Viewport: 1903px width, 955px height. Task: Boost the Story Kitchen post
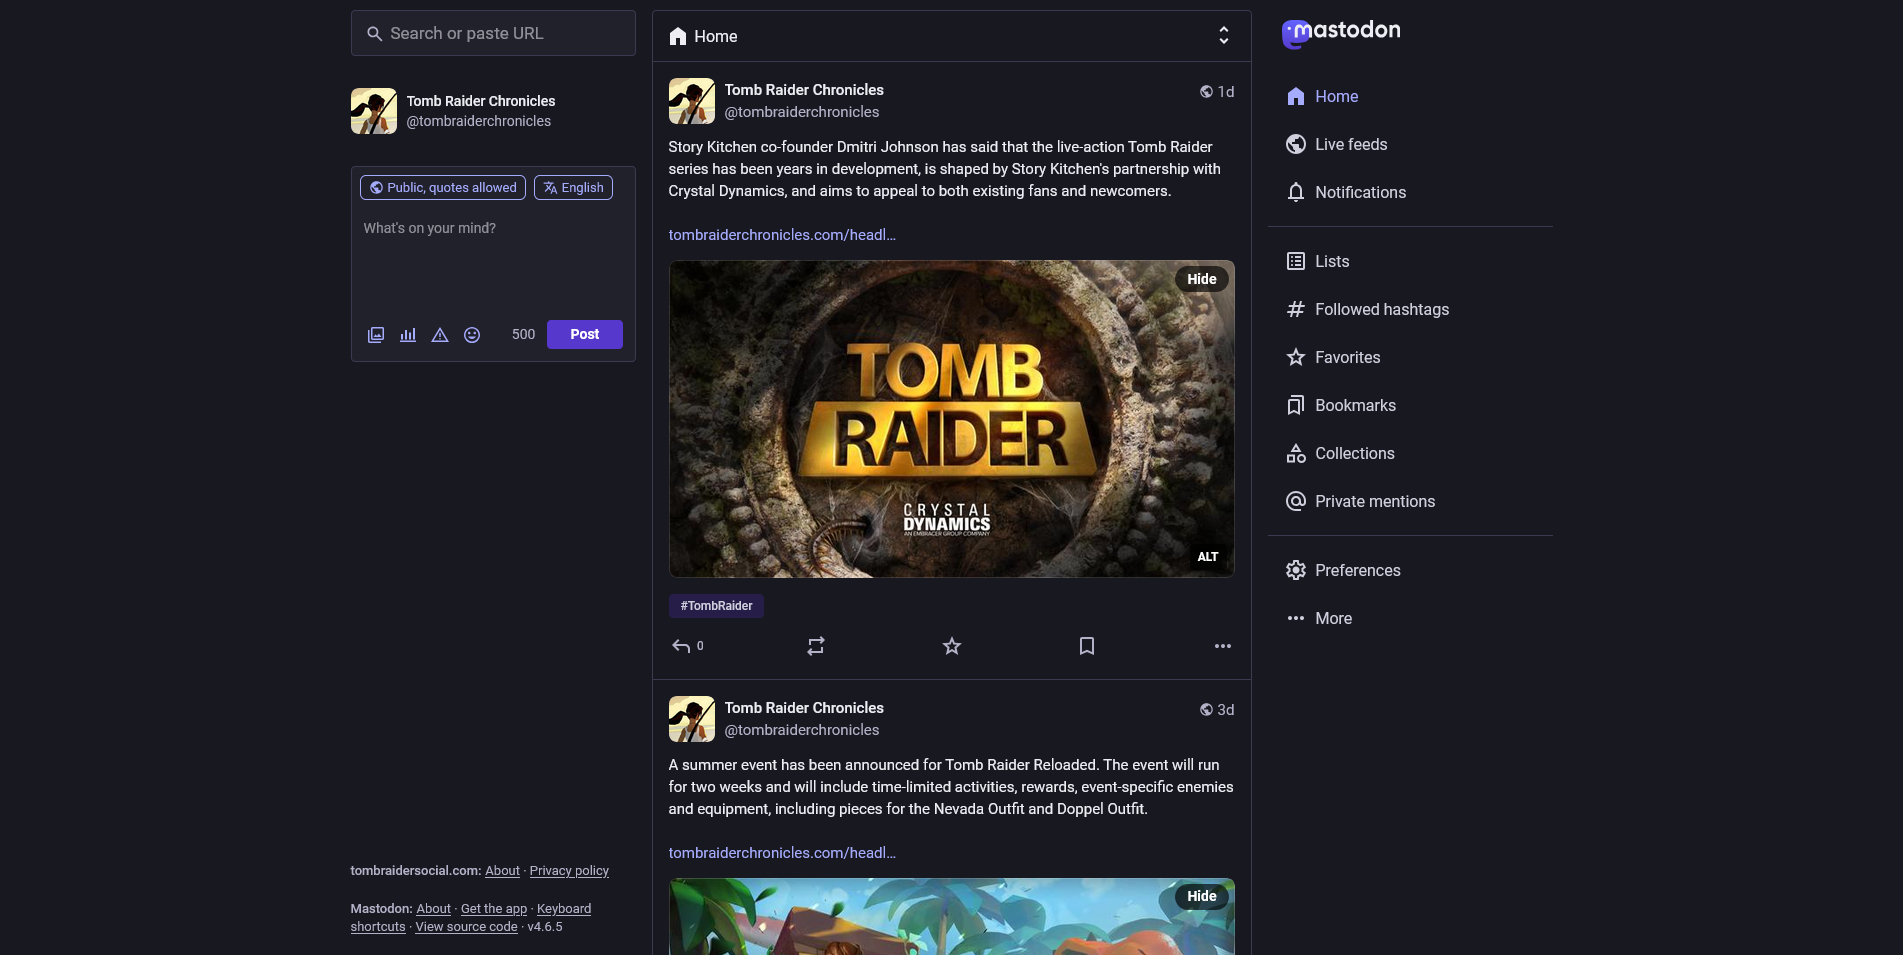click(816, 646)
